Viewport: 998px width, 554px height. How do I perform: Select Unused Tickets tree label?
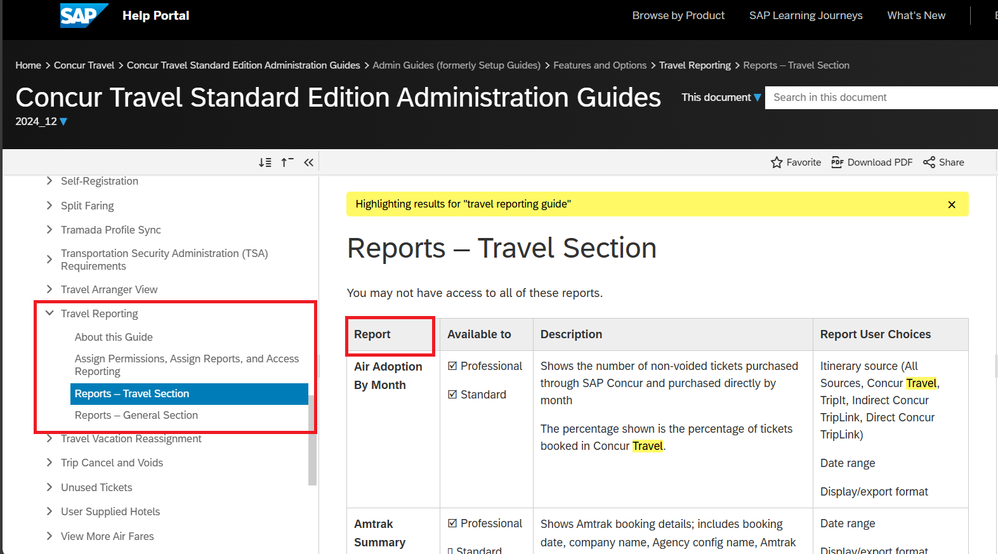[x=96, y=487]
